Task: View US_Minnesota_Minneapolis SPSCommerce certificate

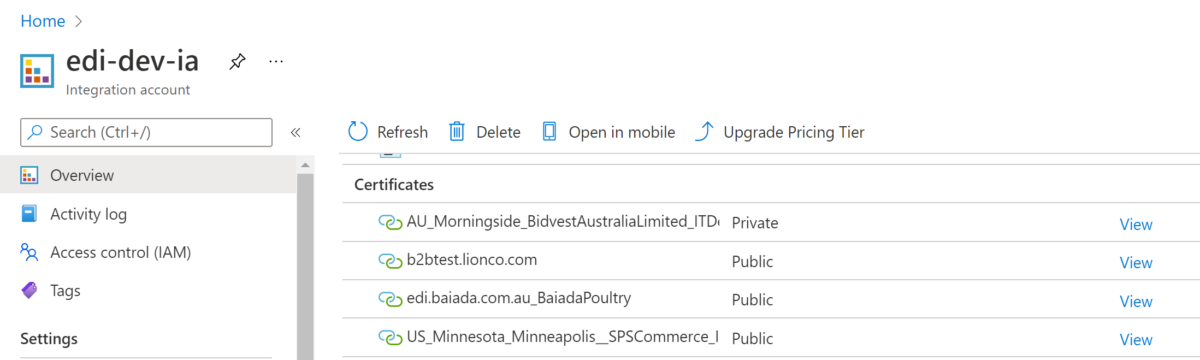Action: tap(1136, 339)
